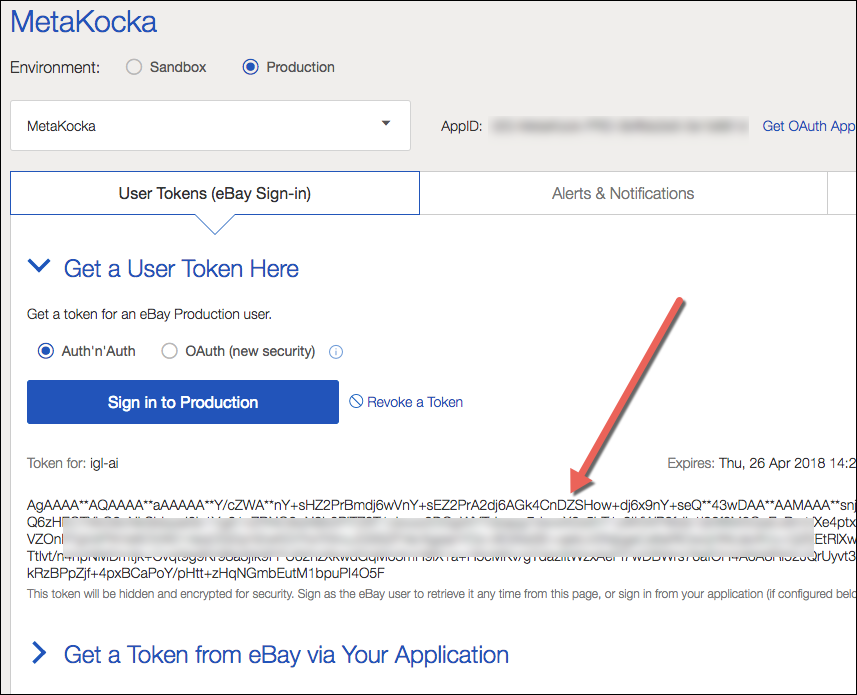
Task: Select the Sandbox environment radio button
Action: 134,67
